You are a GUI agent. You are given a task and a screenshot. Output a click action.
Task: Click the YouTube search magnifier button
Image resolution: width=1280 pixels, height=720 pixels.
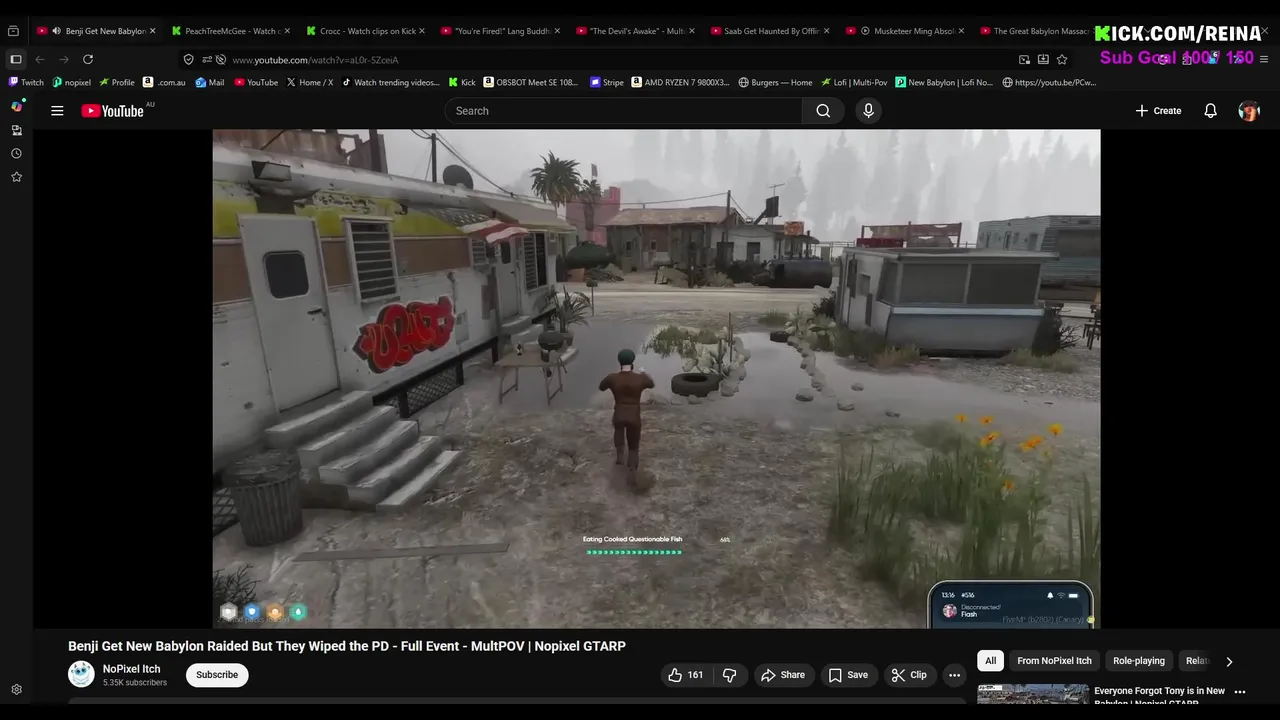(823, 111)
